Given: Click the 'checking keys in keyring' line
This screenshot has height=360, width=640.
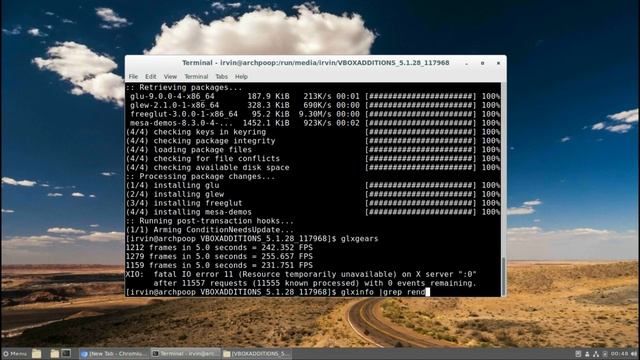Looking at the screenshot, I should 313,132.
